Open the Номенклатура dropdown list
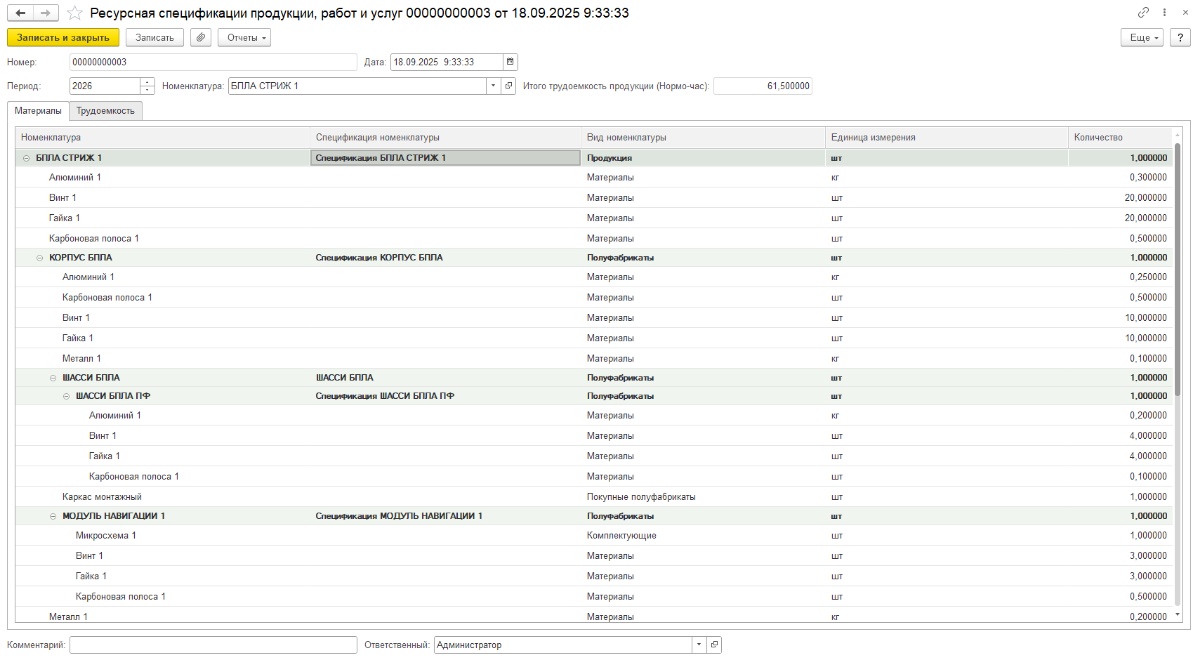The width and height of the screenshot is (1200, 660). click(492, 86)
